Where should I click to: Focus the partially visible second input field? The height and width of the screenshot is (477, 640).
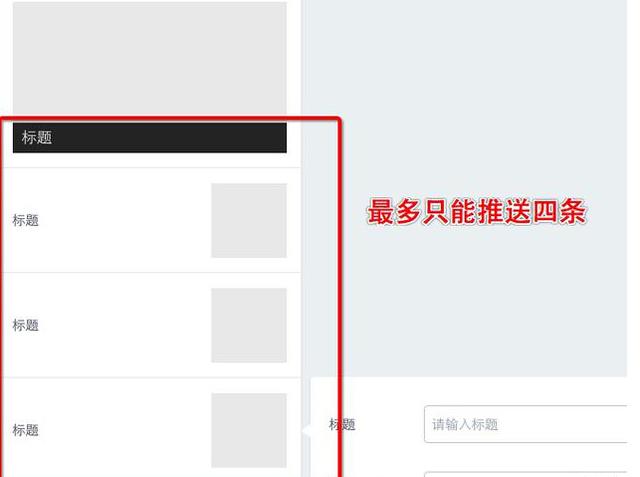pyautogui.click(x=526, y=474)
